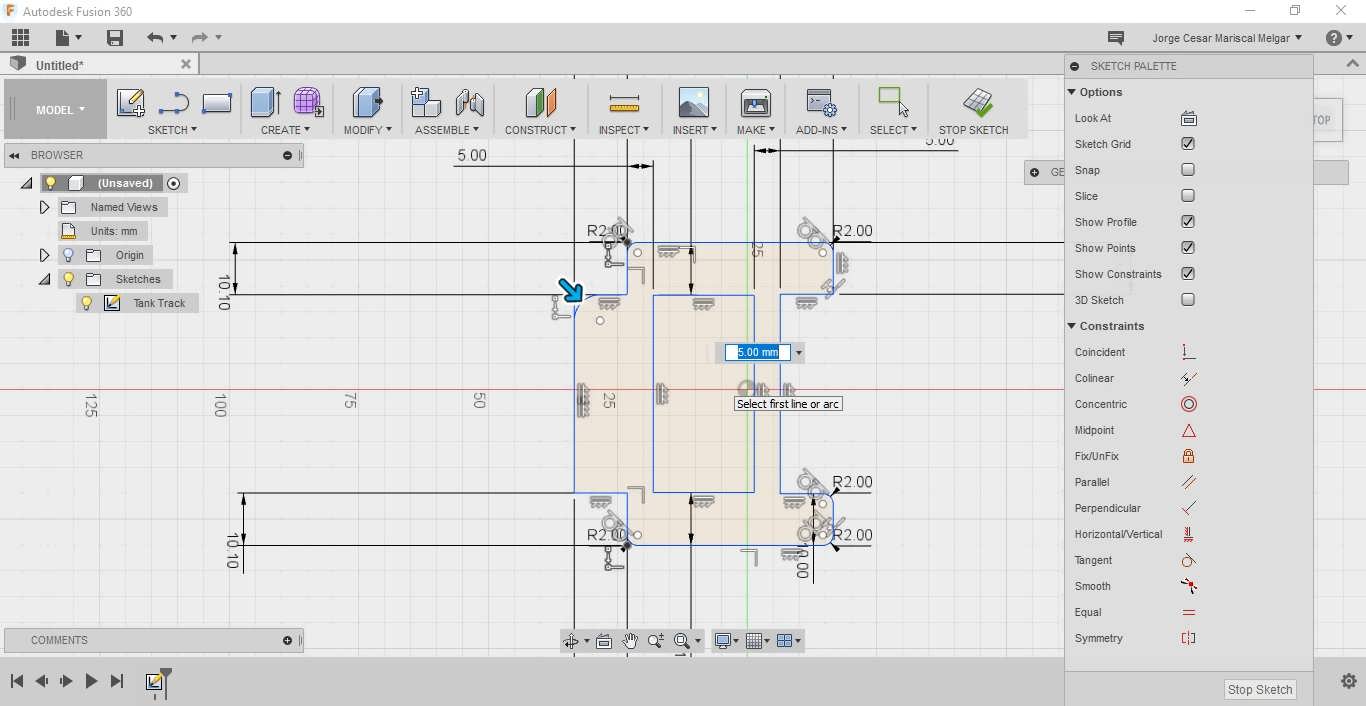Collapse the Constraints section
Screen dimensions: 1366x706
[1072, 326]
